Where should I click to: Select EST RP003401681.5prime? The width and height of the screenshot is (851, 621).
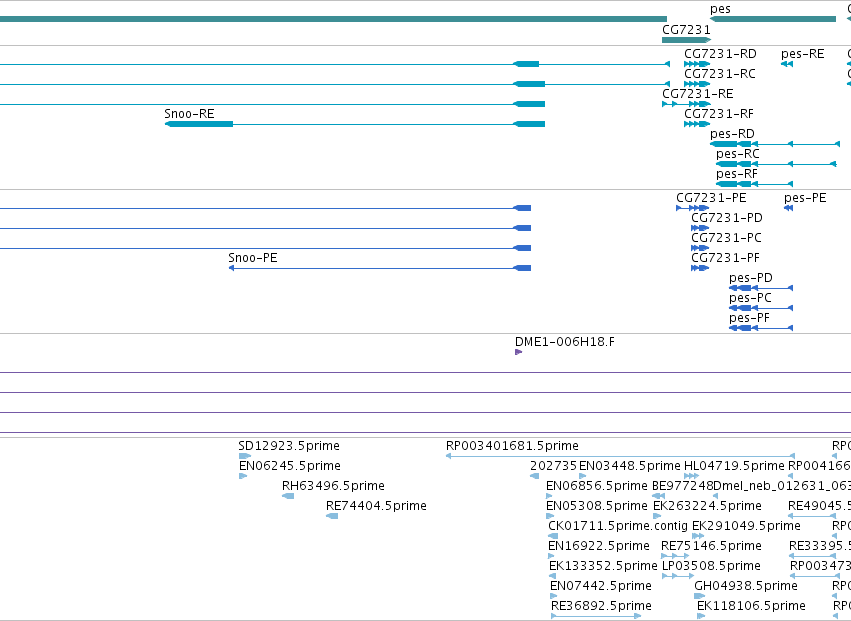pos(512,446)
